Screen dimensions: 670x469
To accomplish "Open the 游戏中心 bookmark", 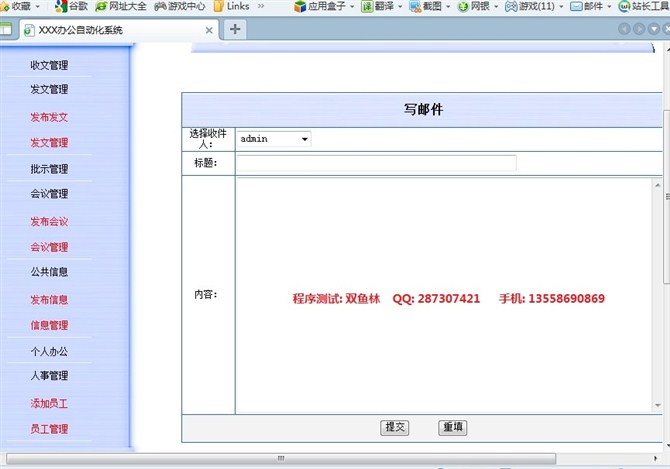I will point(180,6).
